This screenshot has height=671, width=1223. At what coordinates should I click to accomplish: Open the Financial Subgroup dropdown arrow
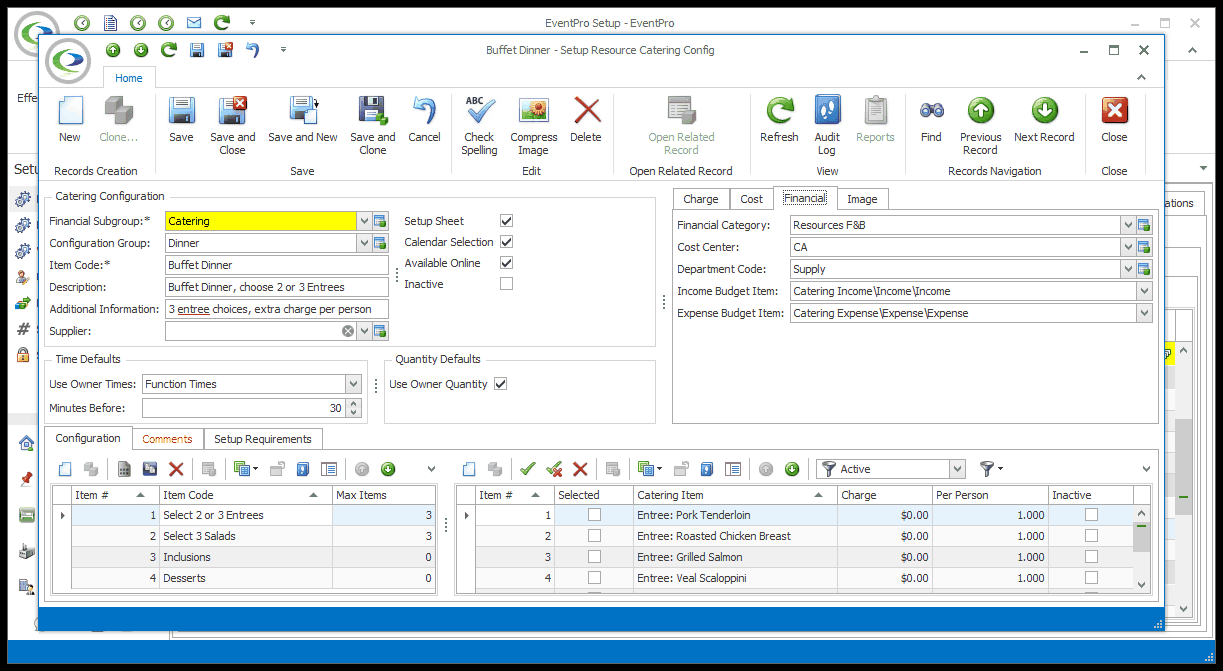coord(364,221)
